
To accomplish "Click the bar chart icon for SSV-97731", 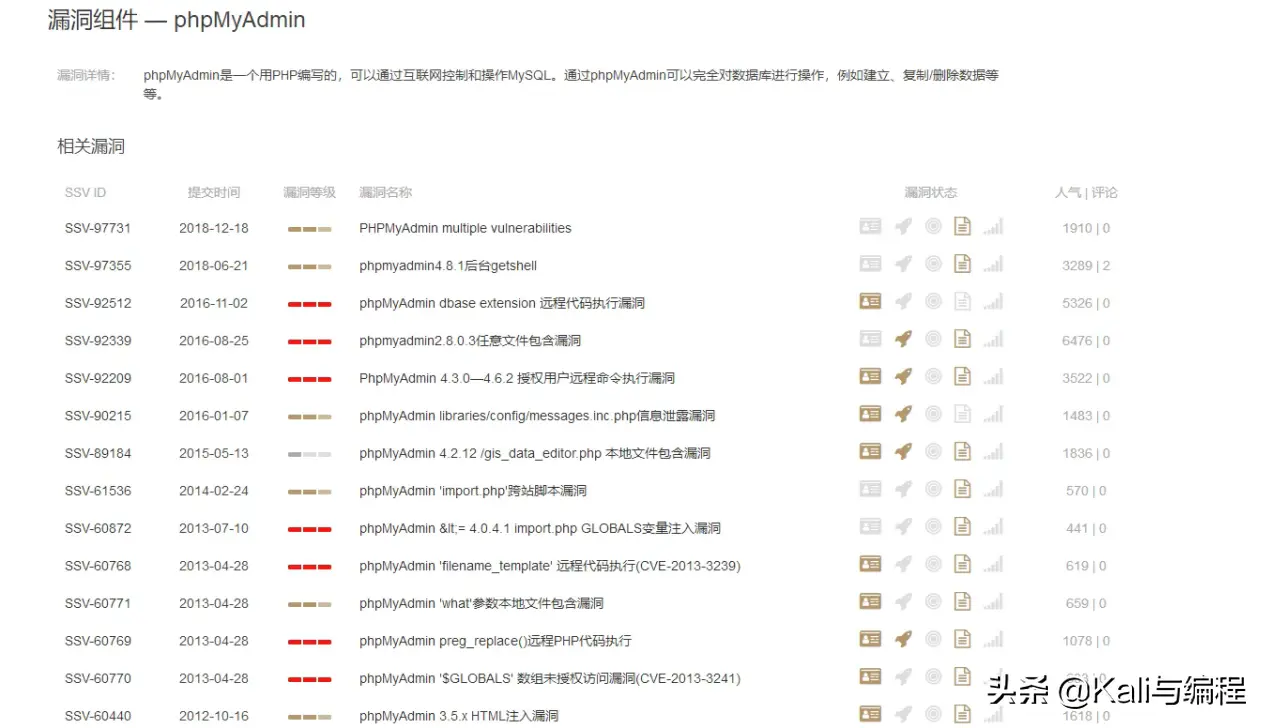I will point(992,227).
